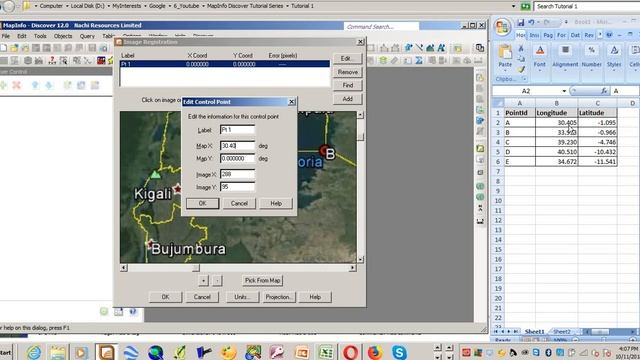Screen dimensions: 640x360
Task: Click the Projection button
Action: click(x=279, y=297)
